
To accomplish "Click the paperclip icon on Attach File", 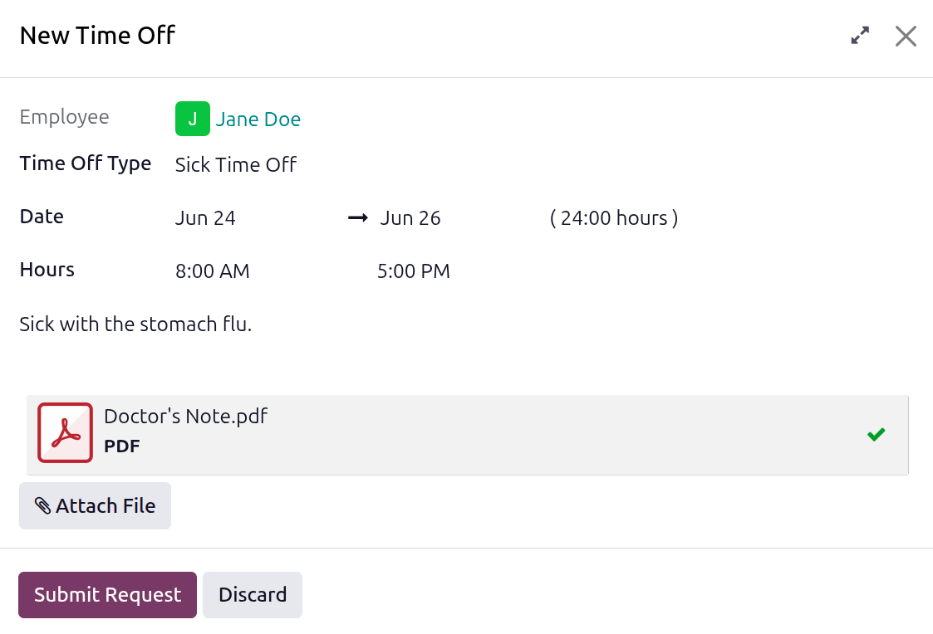I will tap(42, 506).
